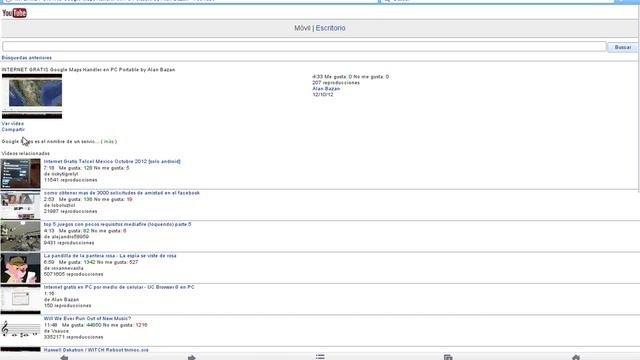The height and width of the screenshot is (360, 640).
Task: Open the bottom bar list menu icon
Action: coord(320,357)
